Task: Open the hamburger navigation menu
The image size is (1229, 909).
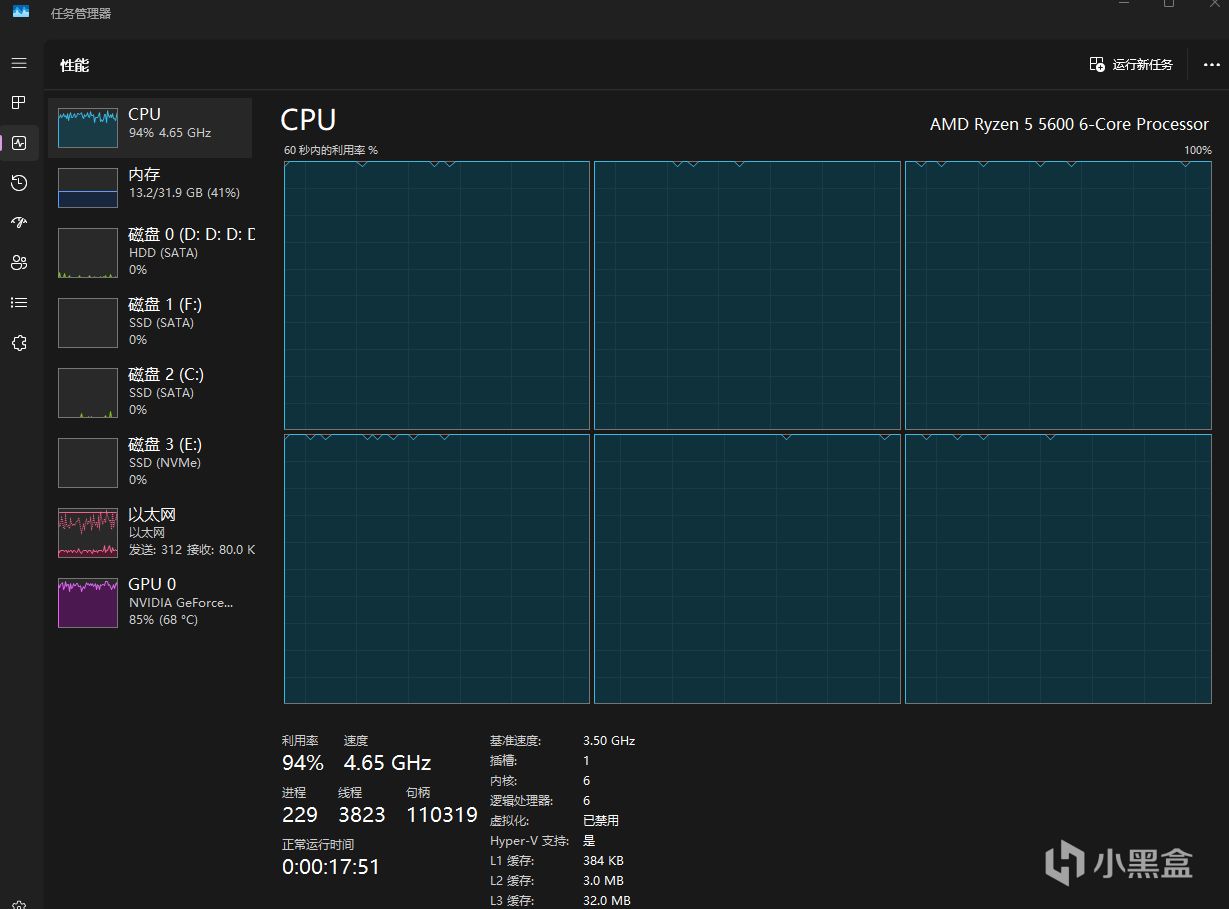Action: click(19, 63)
